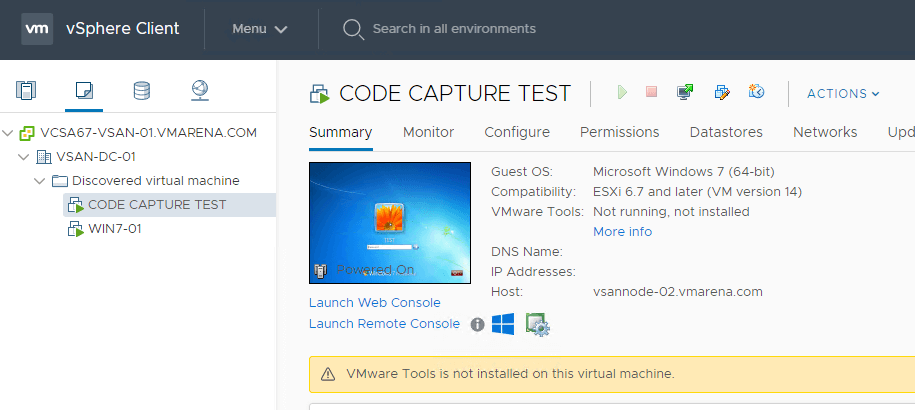This screenshot has height=410, width=915.
Task: Click the green Power On icon
Action: pos(622,92)
